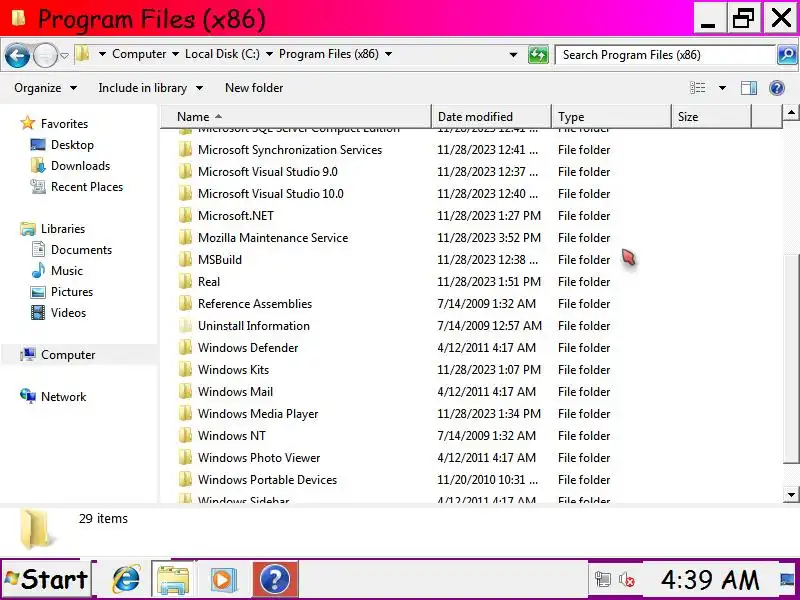
Task: Launch Windows Media Player taskbar icon
Action: tap(223, 579)
